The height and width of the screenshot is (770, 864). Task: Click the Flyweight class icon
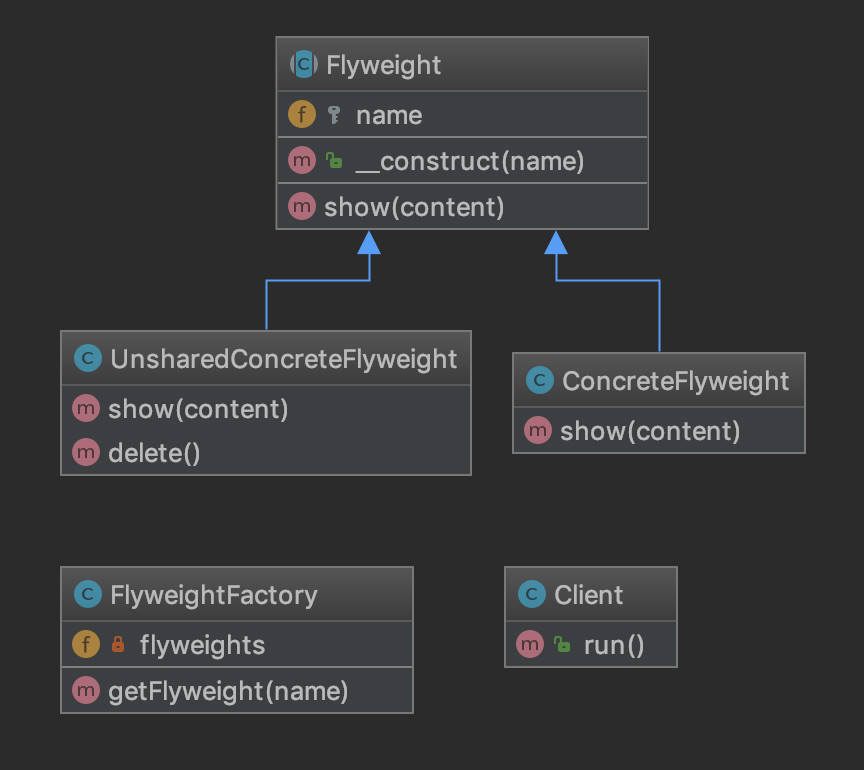point(302,65)
